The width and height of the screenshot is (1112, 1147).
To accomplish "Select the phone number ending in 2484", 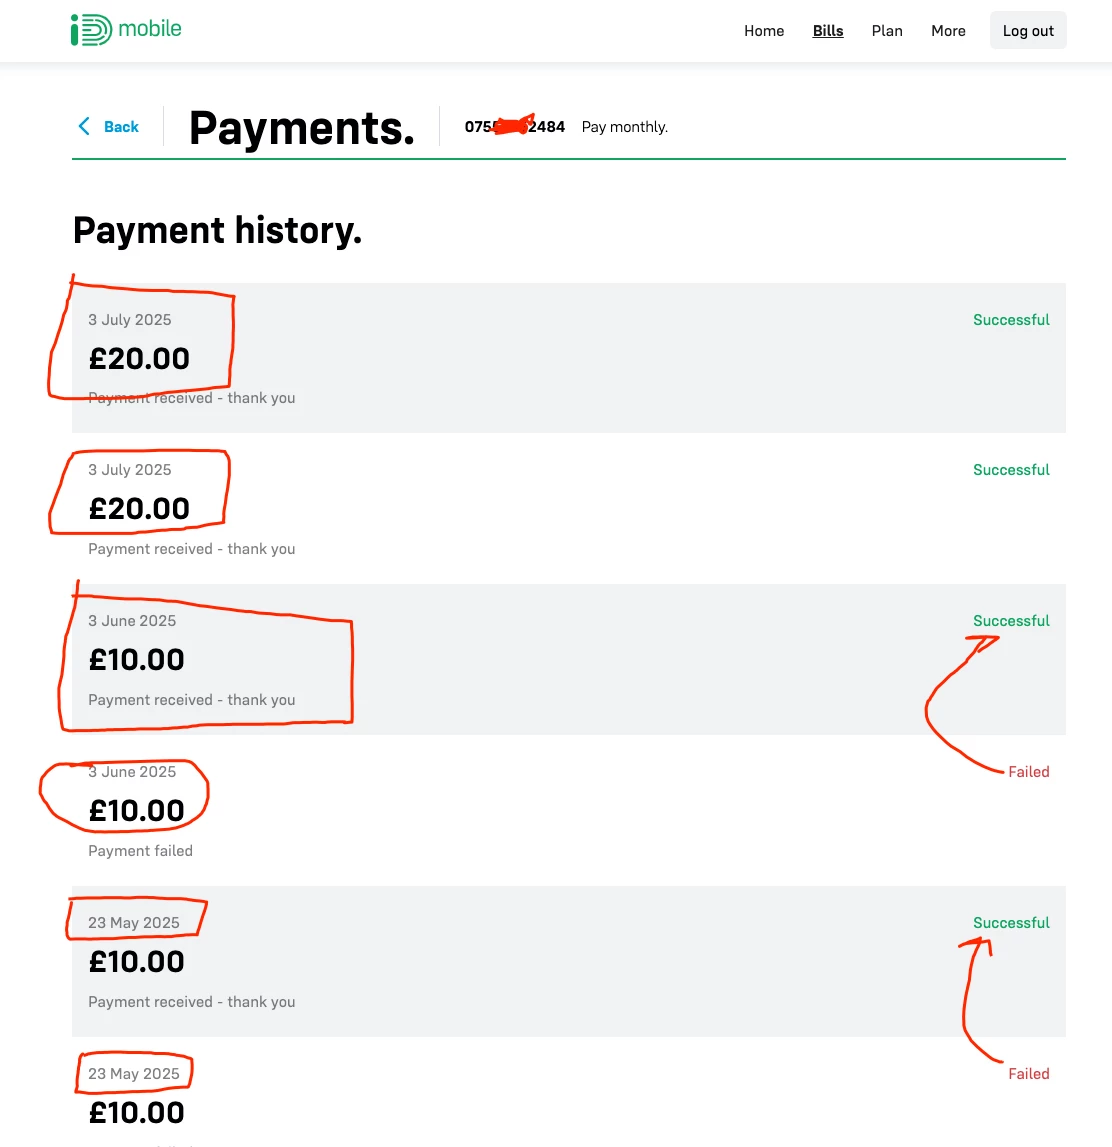I will click(x=515, y=127).
